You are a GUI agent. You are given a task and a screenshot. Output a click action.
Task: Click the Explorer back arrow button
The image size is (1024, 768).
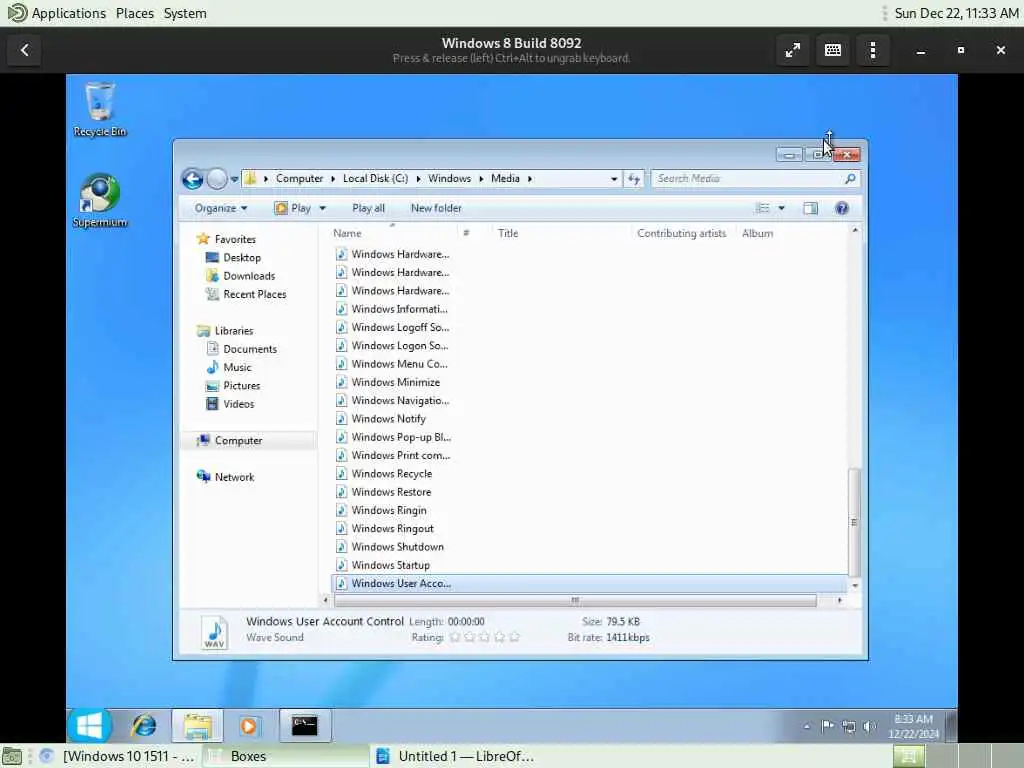click(x=193, y=179)
